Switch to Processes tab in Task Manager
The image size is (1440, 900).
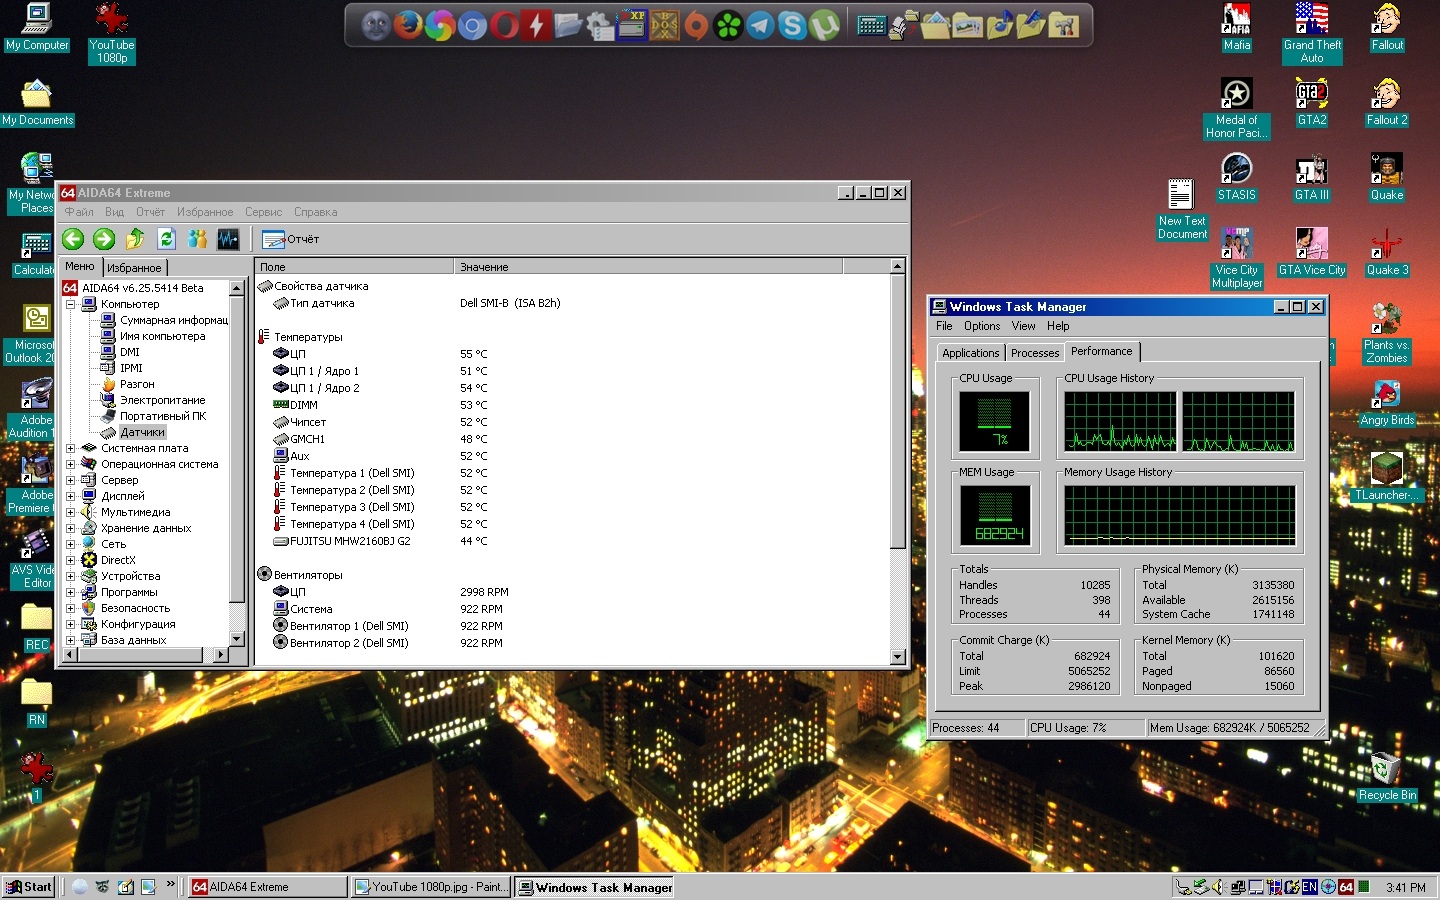tap(1034, 353)
